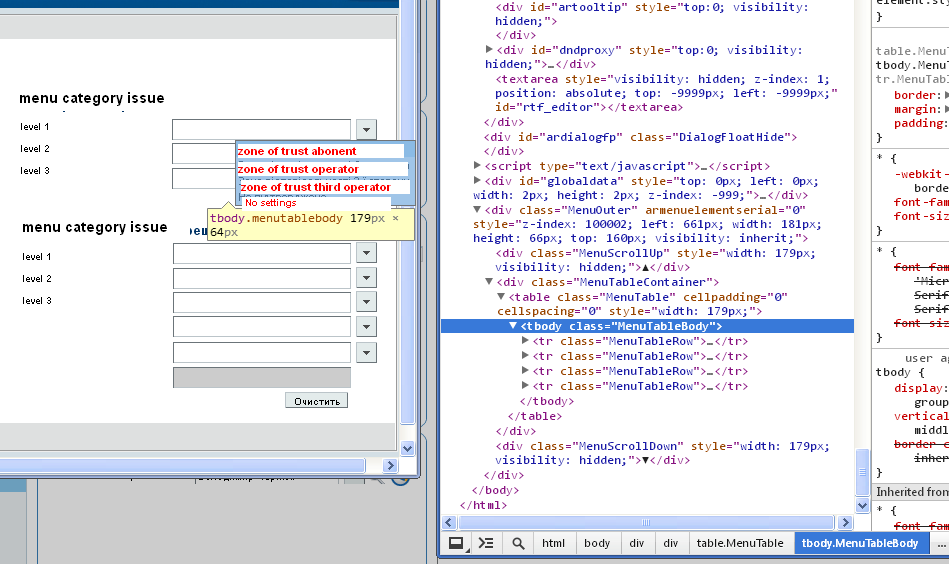The width and height of the screenshot is (949, 564).
Task: Click level 3 input in lower menu category section
Action: [x=261, y=302]
